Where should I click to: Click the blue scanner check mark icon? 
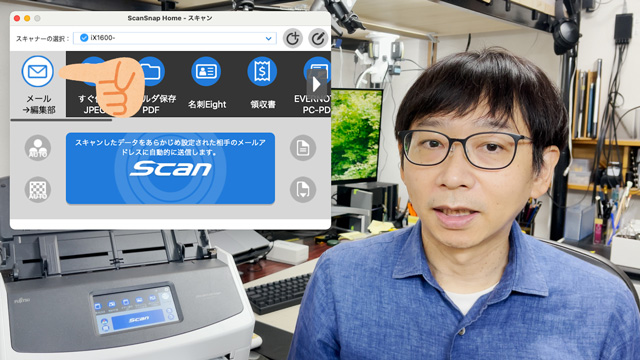point(84,38)
